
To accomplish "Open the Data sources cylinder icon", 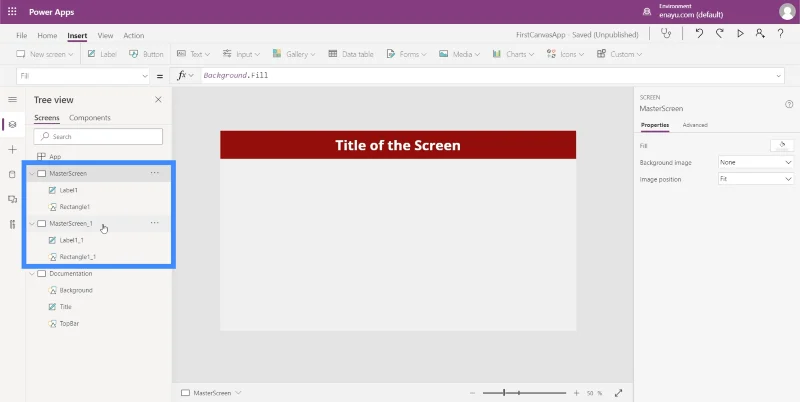I will (13, 174).
